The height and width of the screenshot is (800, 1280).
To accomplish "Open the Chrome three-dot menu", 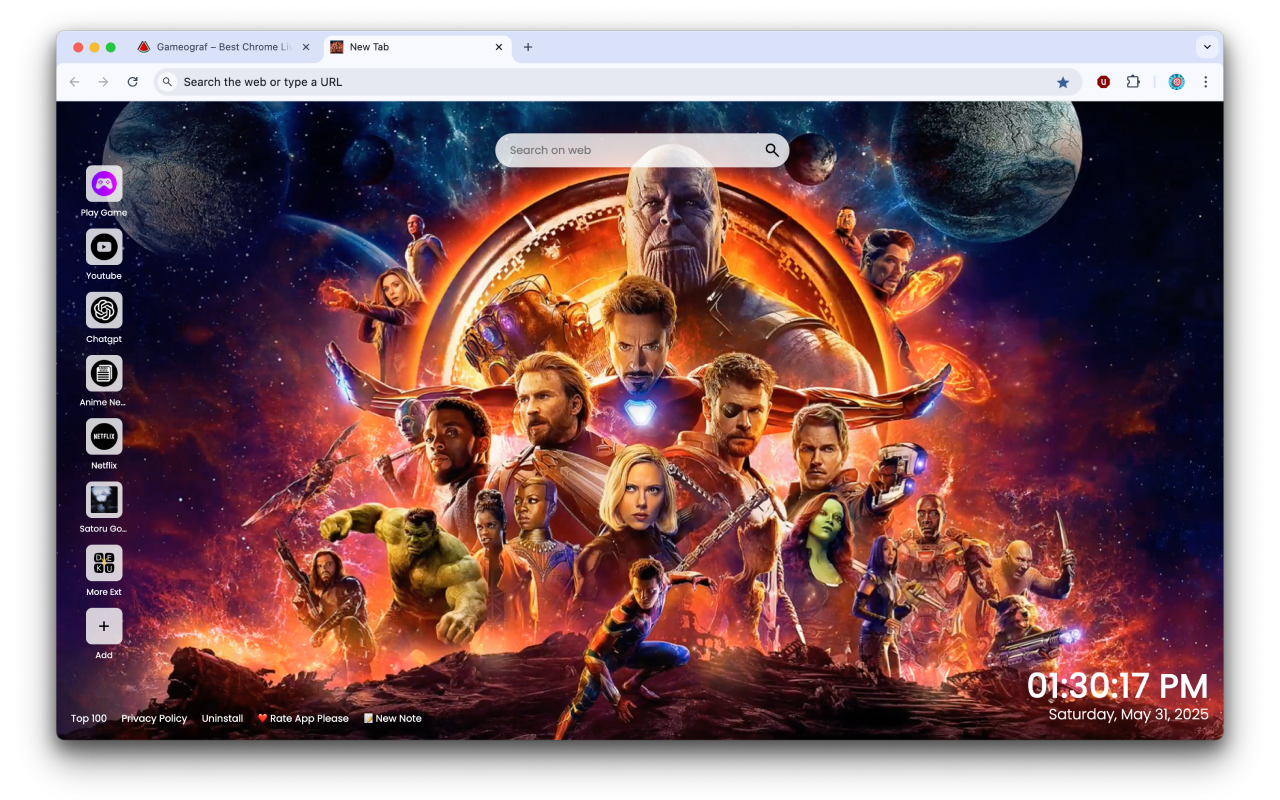I will (x=1206, y=82).
